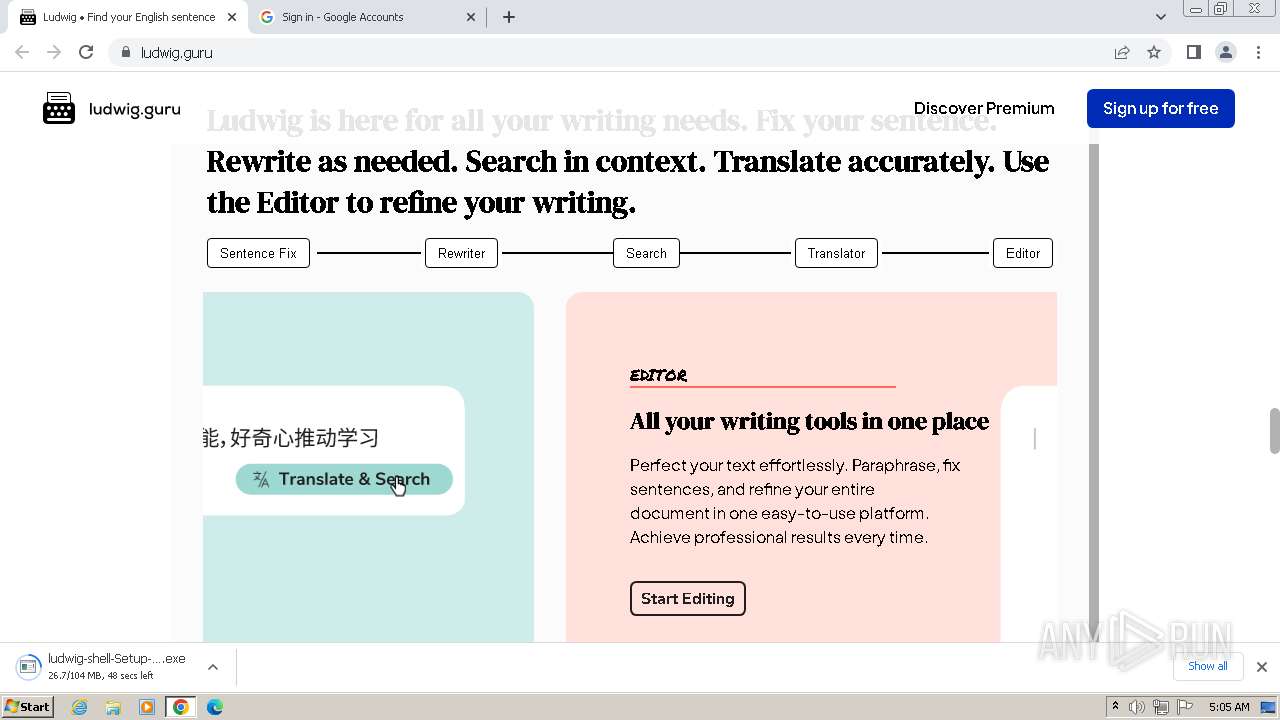
Task: Click the Editor section heading label
Action: pyautogui.click(x=658, y=376)
